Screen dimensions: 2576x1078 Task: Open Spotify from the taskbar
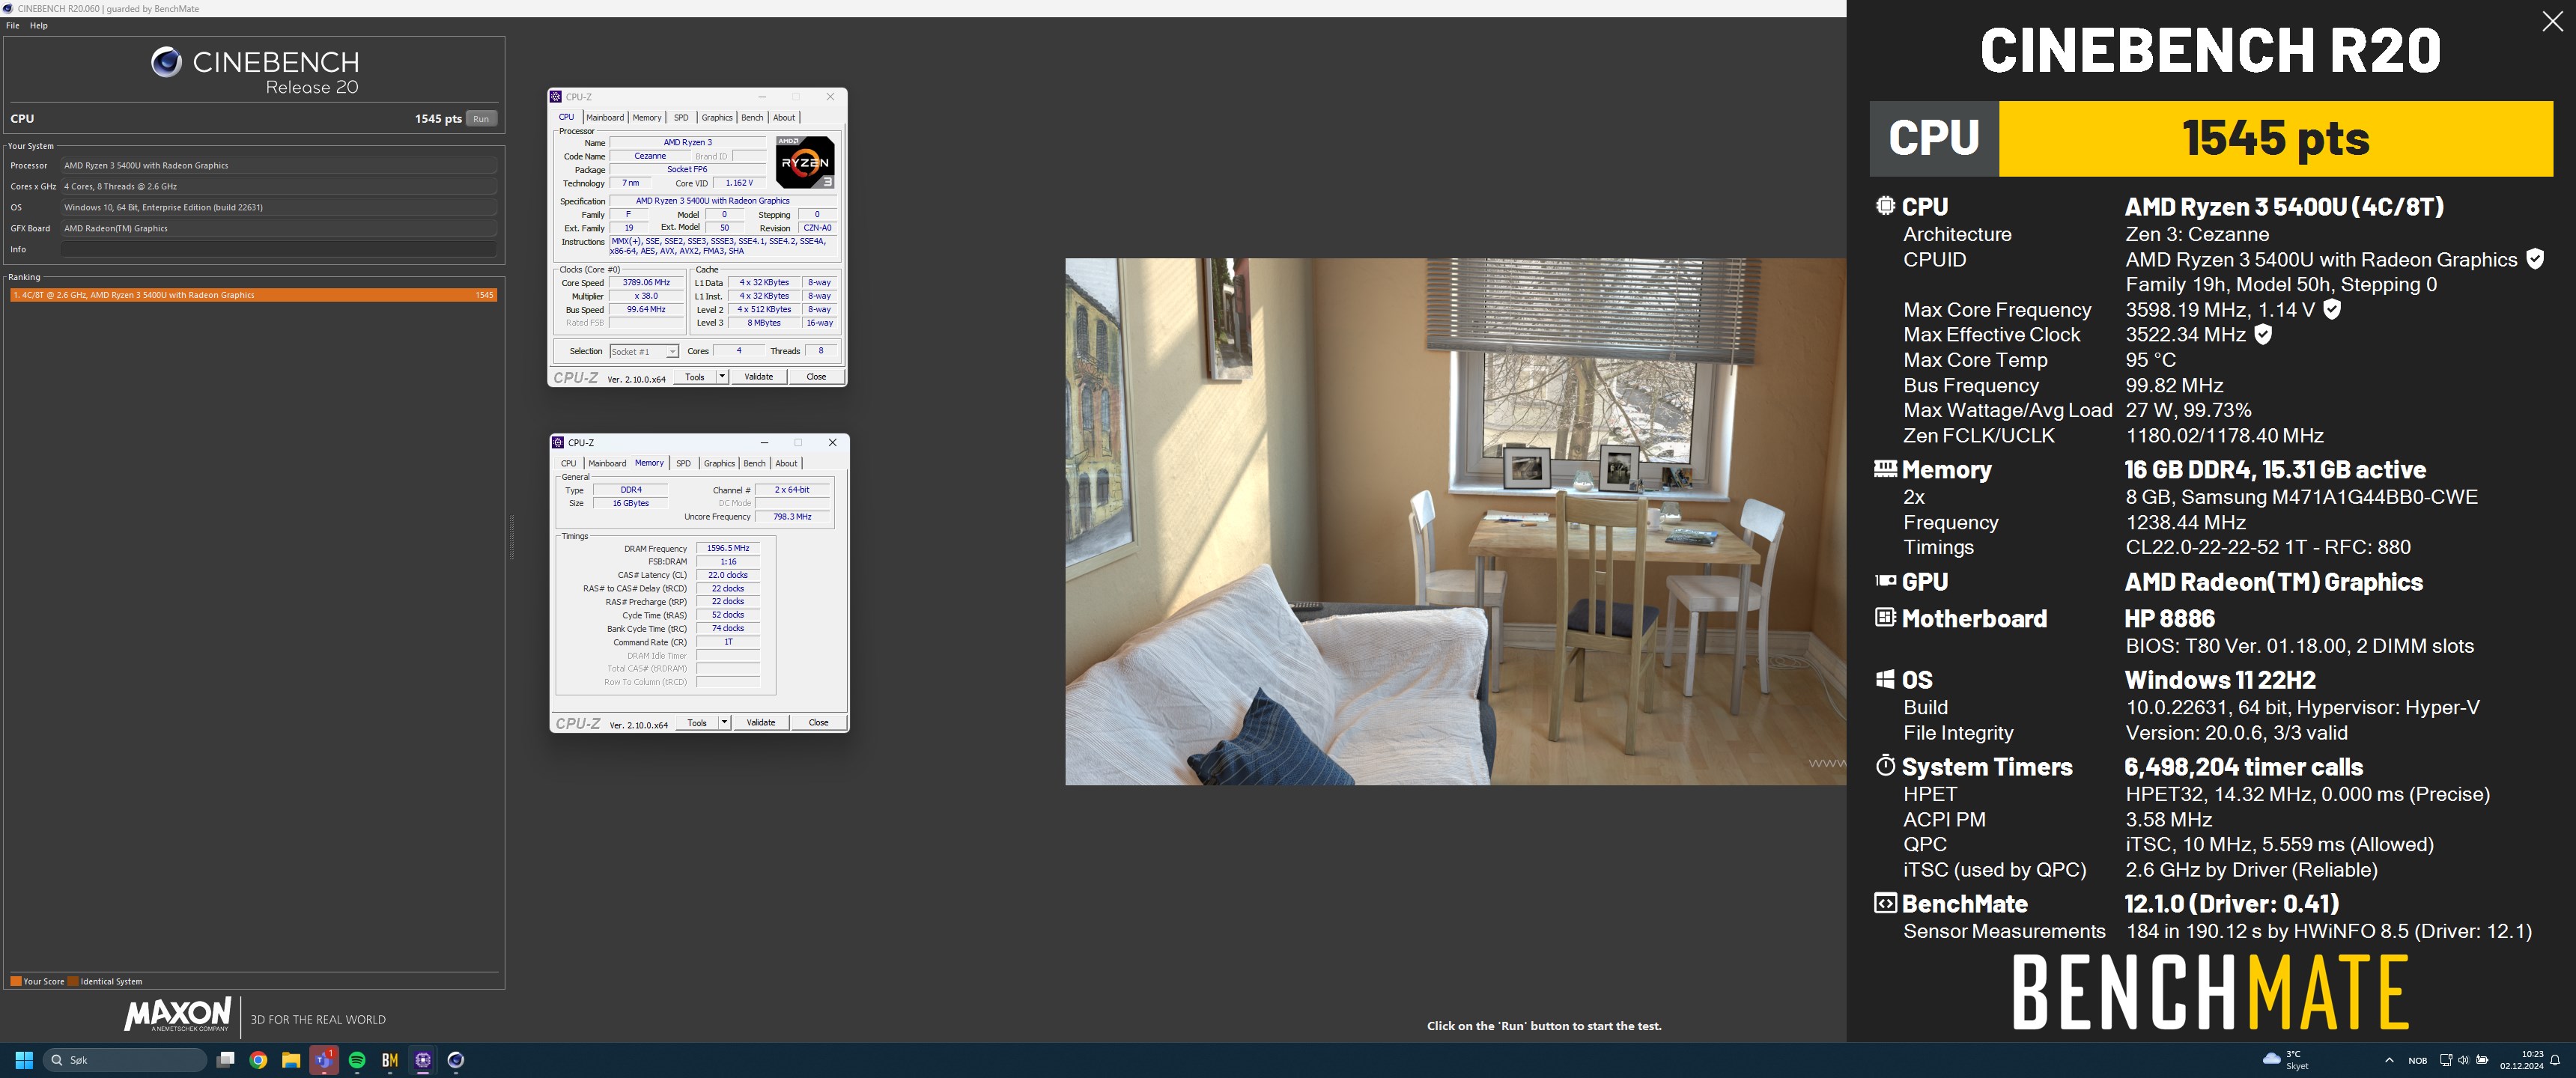(x=357, y=1060)
